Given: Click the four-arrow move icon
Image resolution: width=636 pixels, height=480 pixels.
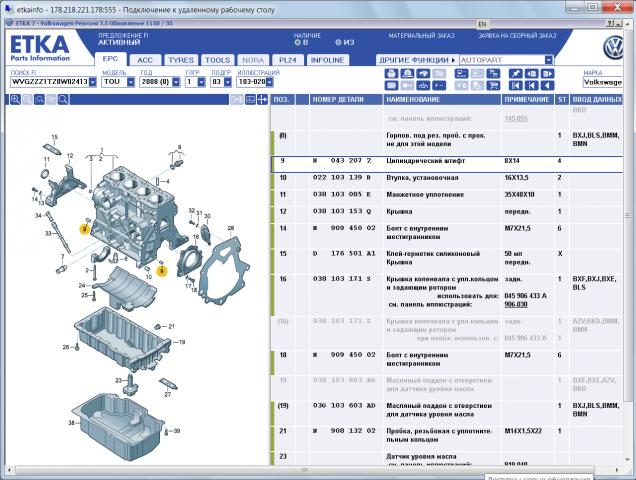Looking at the screenshot, I should click(262, 99).
